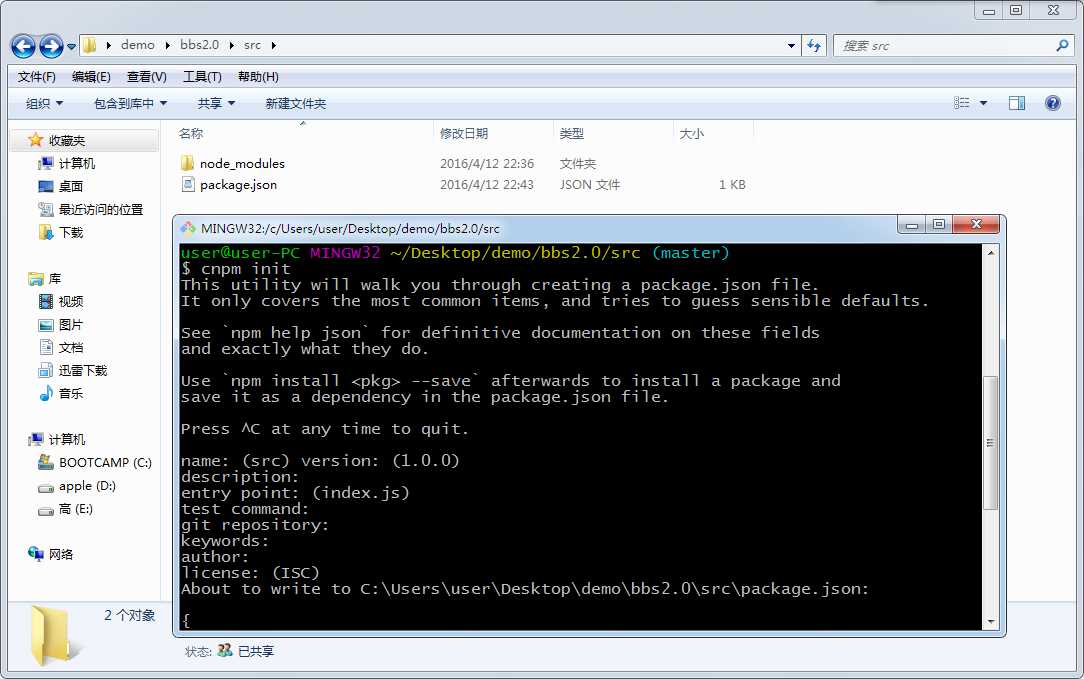This screenshot has height=679, width=1084.
Task: Select the 高 (E:) drive
Action: [75, 509]
